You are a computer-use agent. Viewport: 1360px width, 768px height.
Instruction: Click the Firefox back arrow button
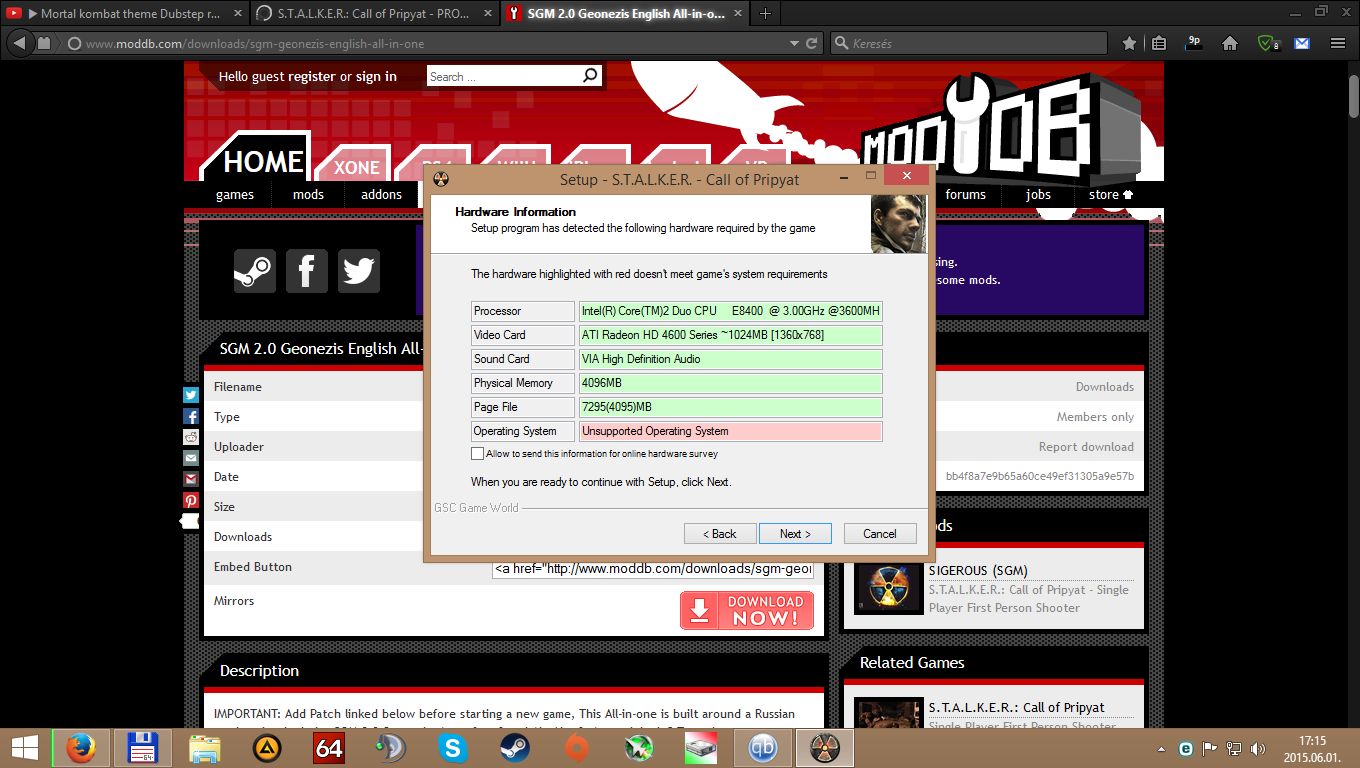tap(19, 43)
